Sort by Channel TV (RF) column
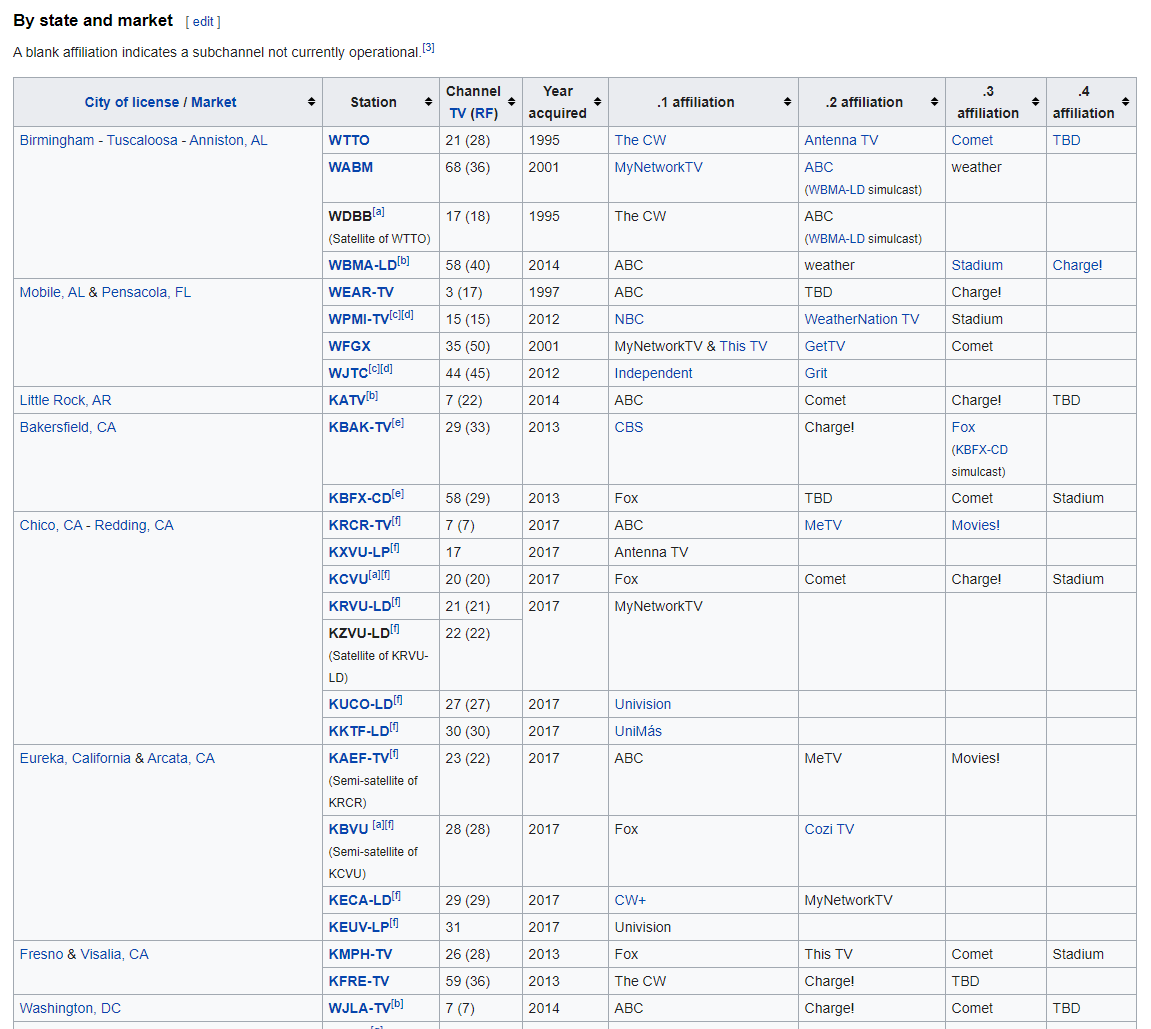 pos(511,102)
